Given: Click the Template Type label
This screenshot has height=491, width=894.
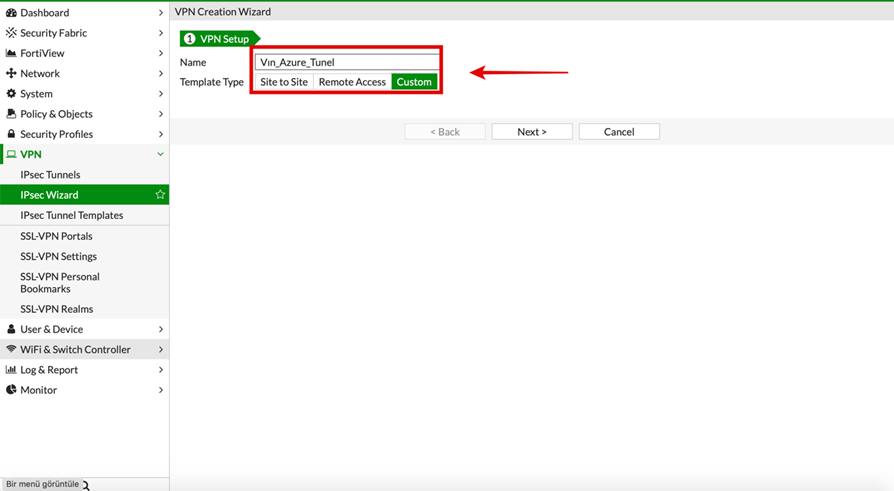Looking at the screenshot, I should pyautogui.click(x=212, y=82).
